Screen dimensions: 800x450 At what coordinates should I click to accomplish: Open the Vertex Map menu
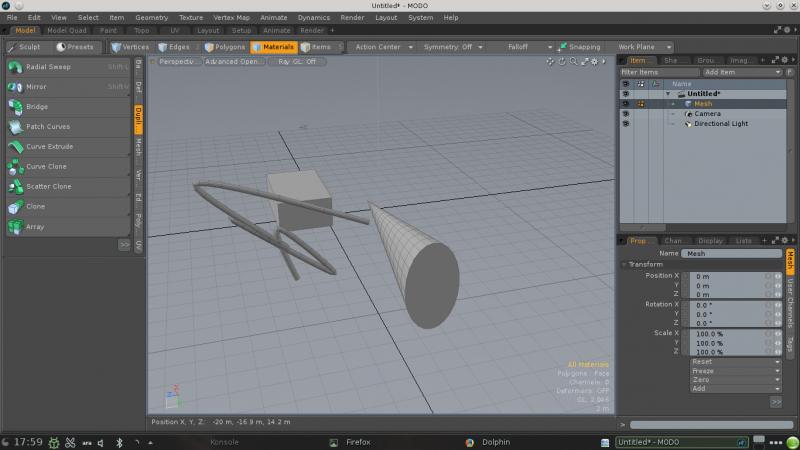(232, 17)
